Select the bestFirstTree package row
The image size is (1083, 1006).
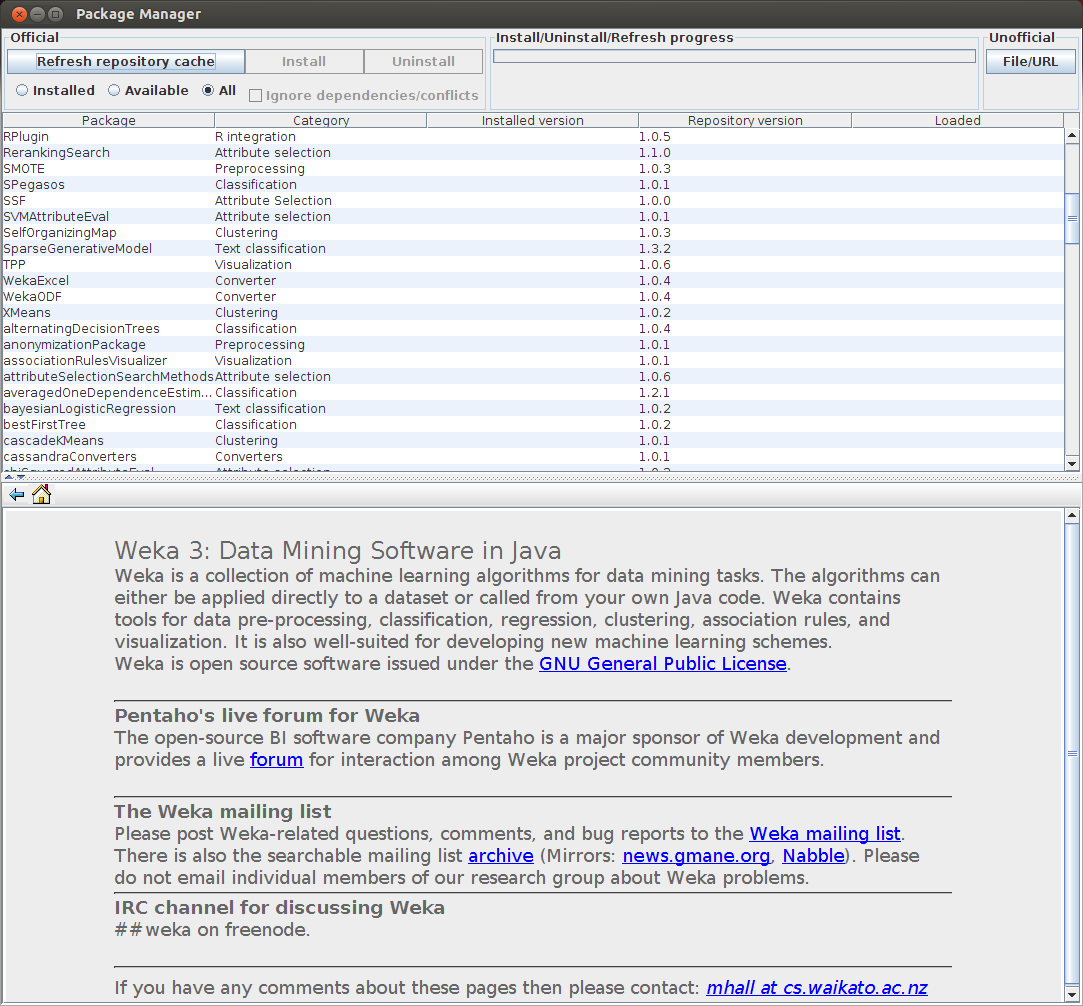point(533,425)
